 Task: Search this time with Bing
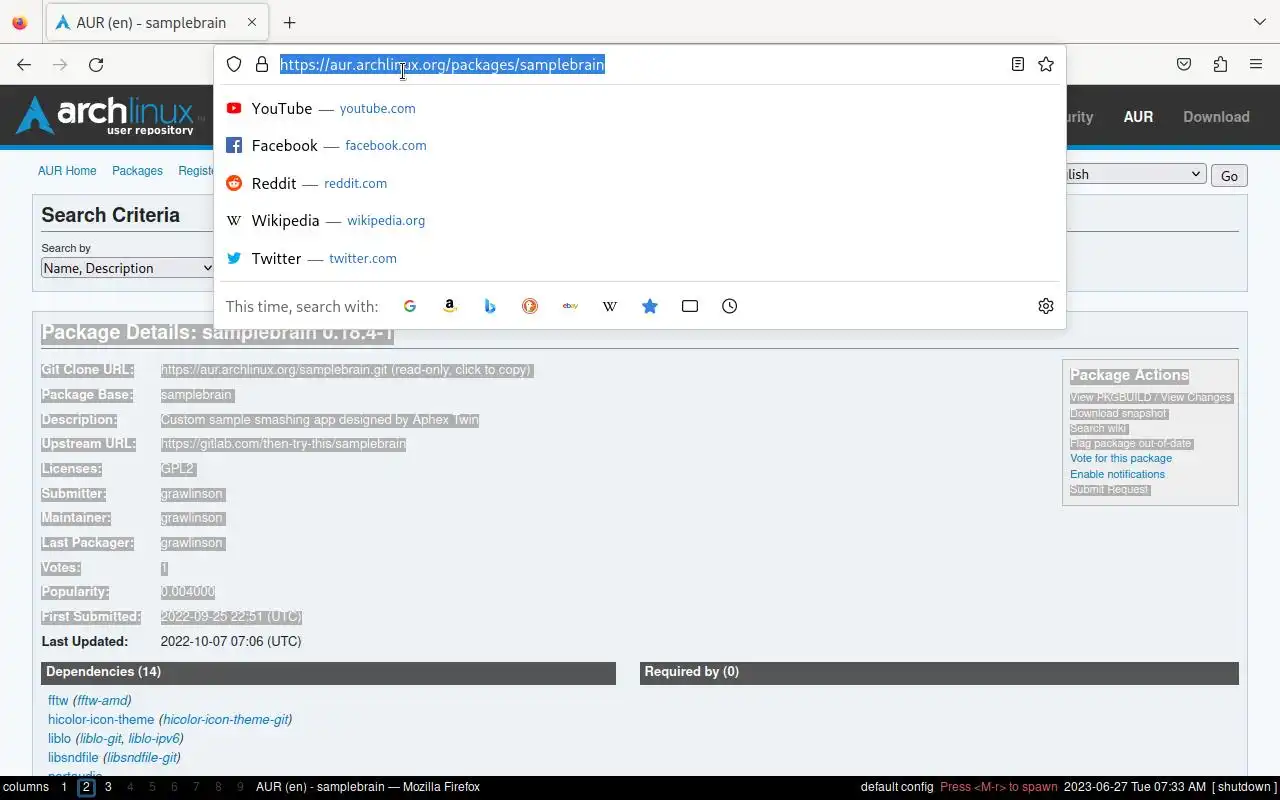pos(490,306)
